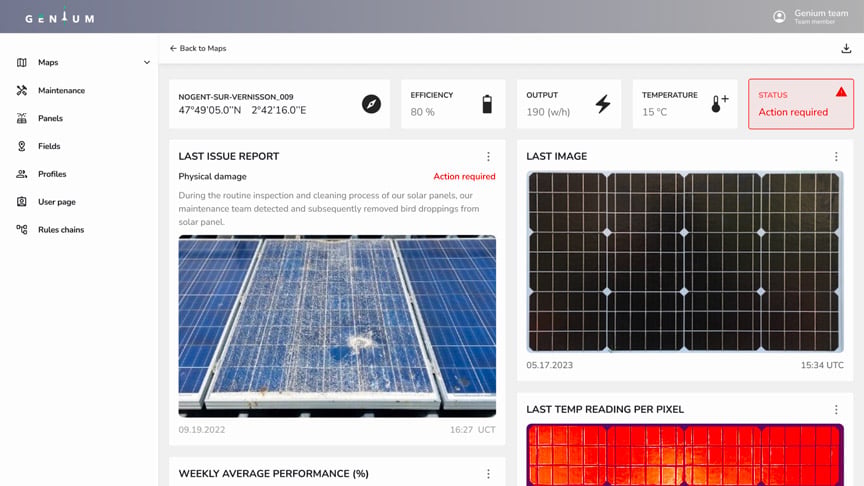Open Weekly Average Performance options menu

click(488, 474)
